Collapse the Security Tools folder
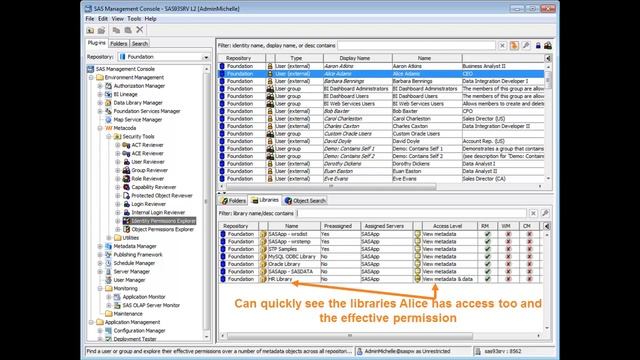The width and height of the screenshot is (640, 360). [109, 137]
